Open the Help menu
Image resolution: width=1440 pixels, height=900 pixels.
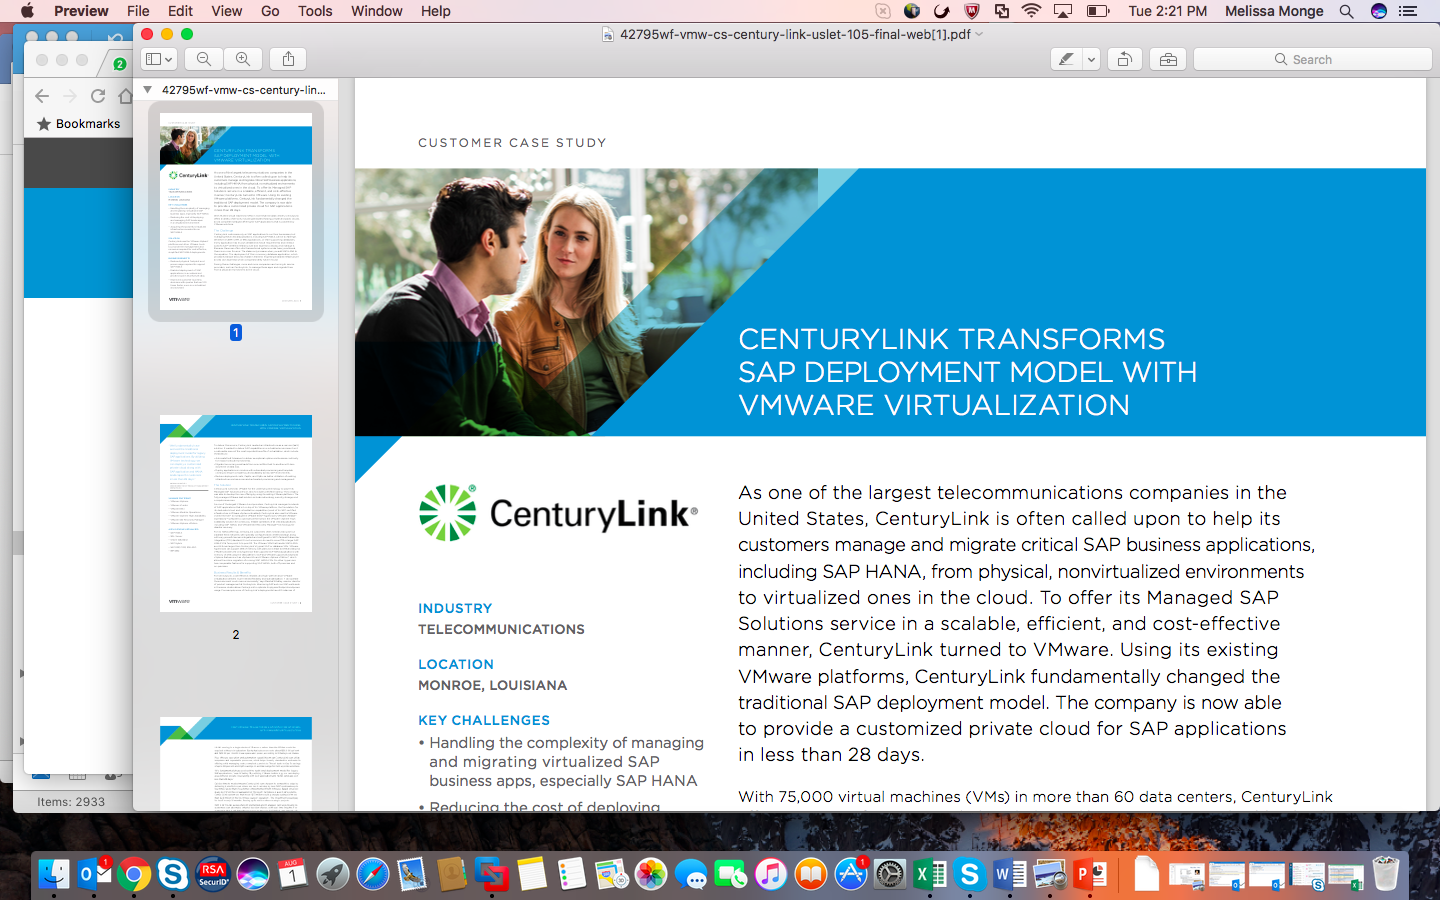(436, 11)
